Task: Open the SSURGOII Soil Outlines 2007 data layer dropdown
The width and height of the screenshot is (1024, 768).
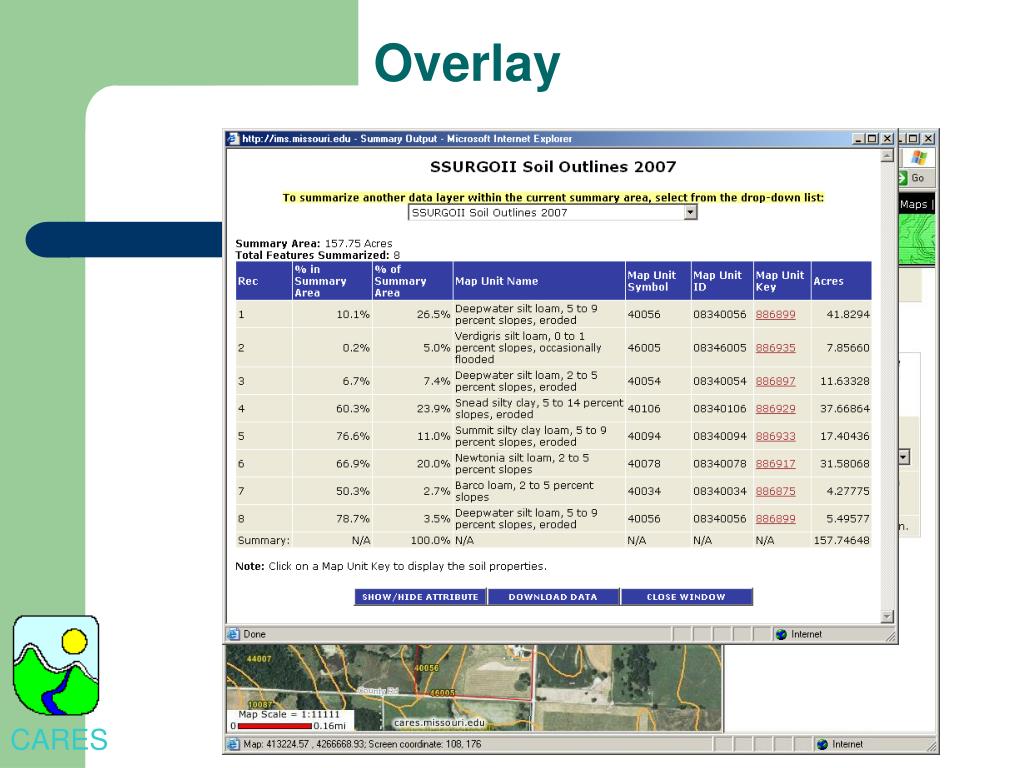Action: (552, 213)
